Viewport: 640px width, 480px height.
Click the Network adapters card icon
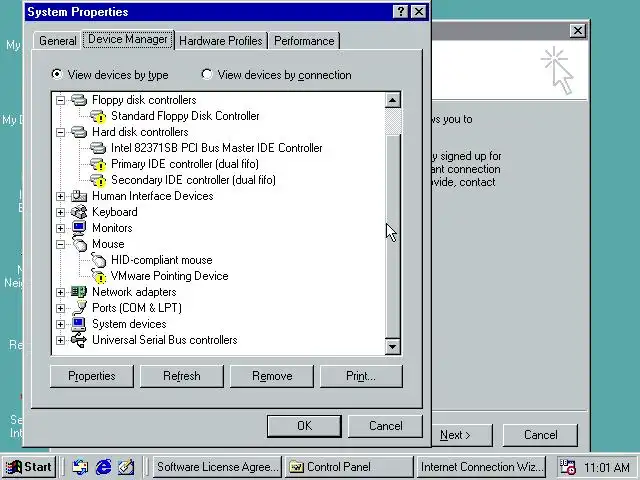tap(79, 291)
